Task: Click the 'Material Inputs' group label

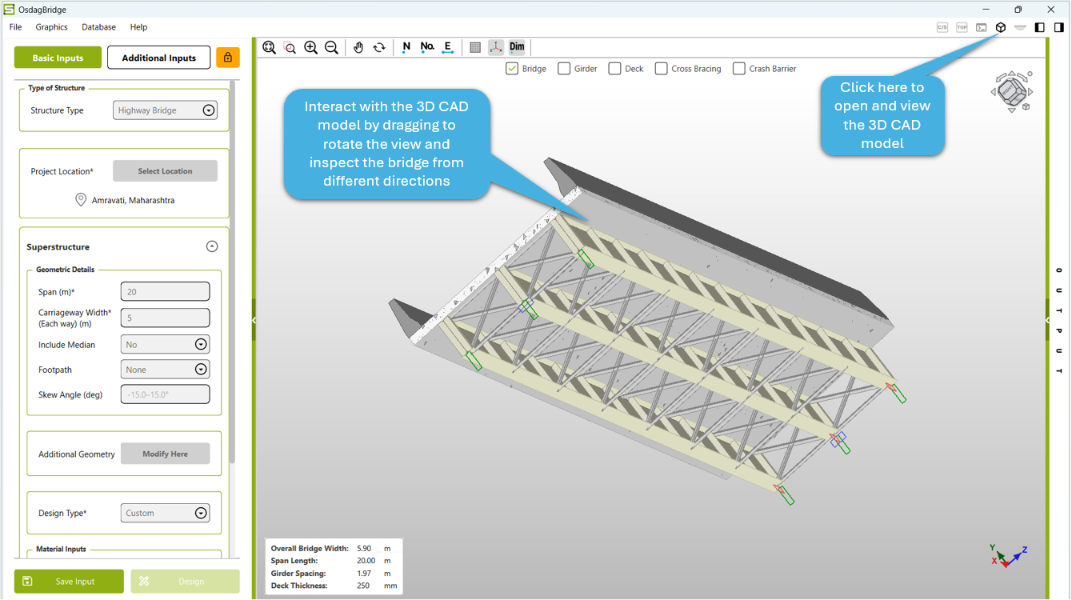Action: (x=61, y=549)
